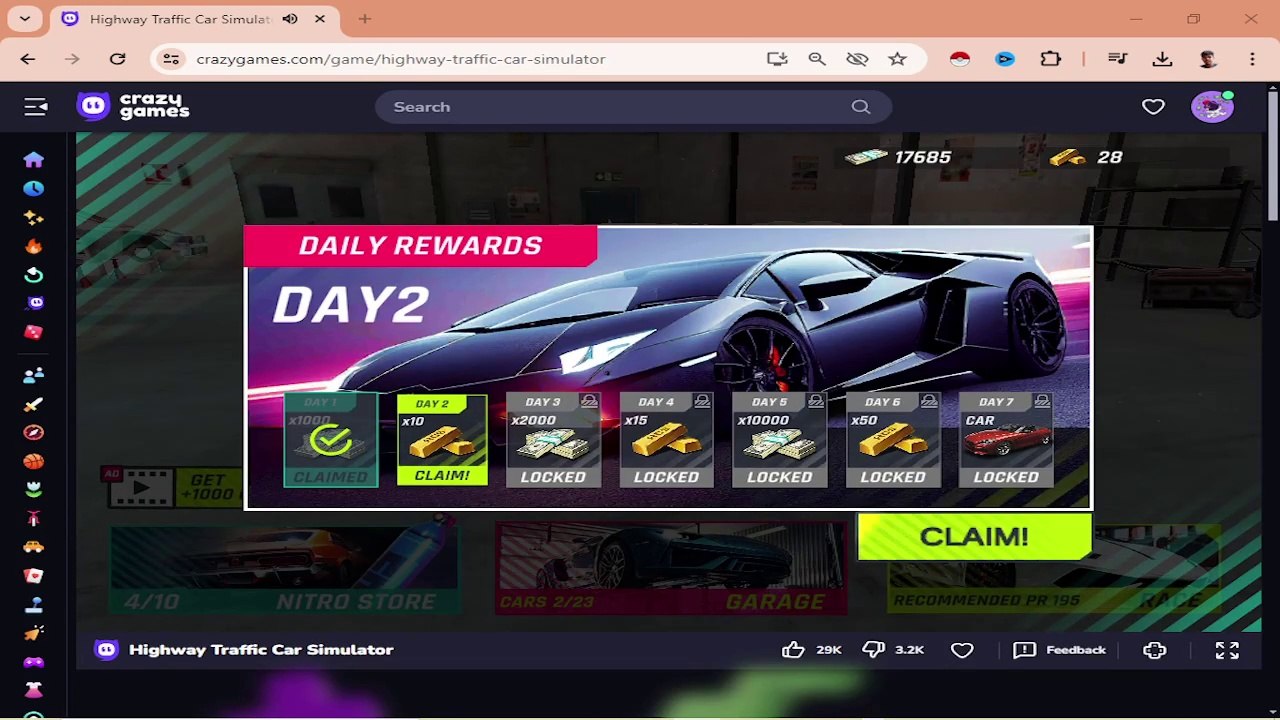Viewport: 1280px width, 720px height.
Task: Expand the tab search dropdown arrow
Action: tap(24, 19)
